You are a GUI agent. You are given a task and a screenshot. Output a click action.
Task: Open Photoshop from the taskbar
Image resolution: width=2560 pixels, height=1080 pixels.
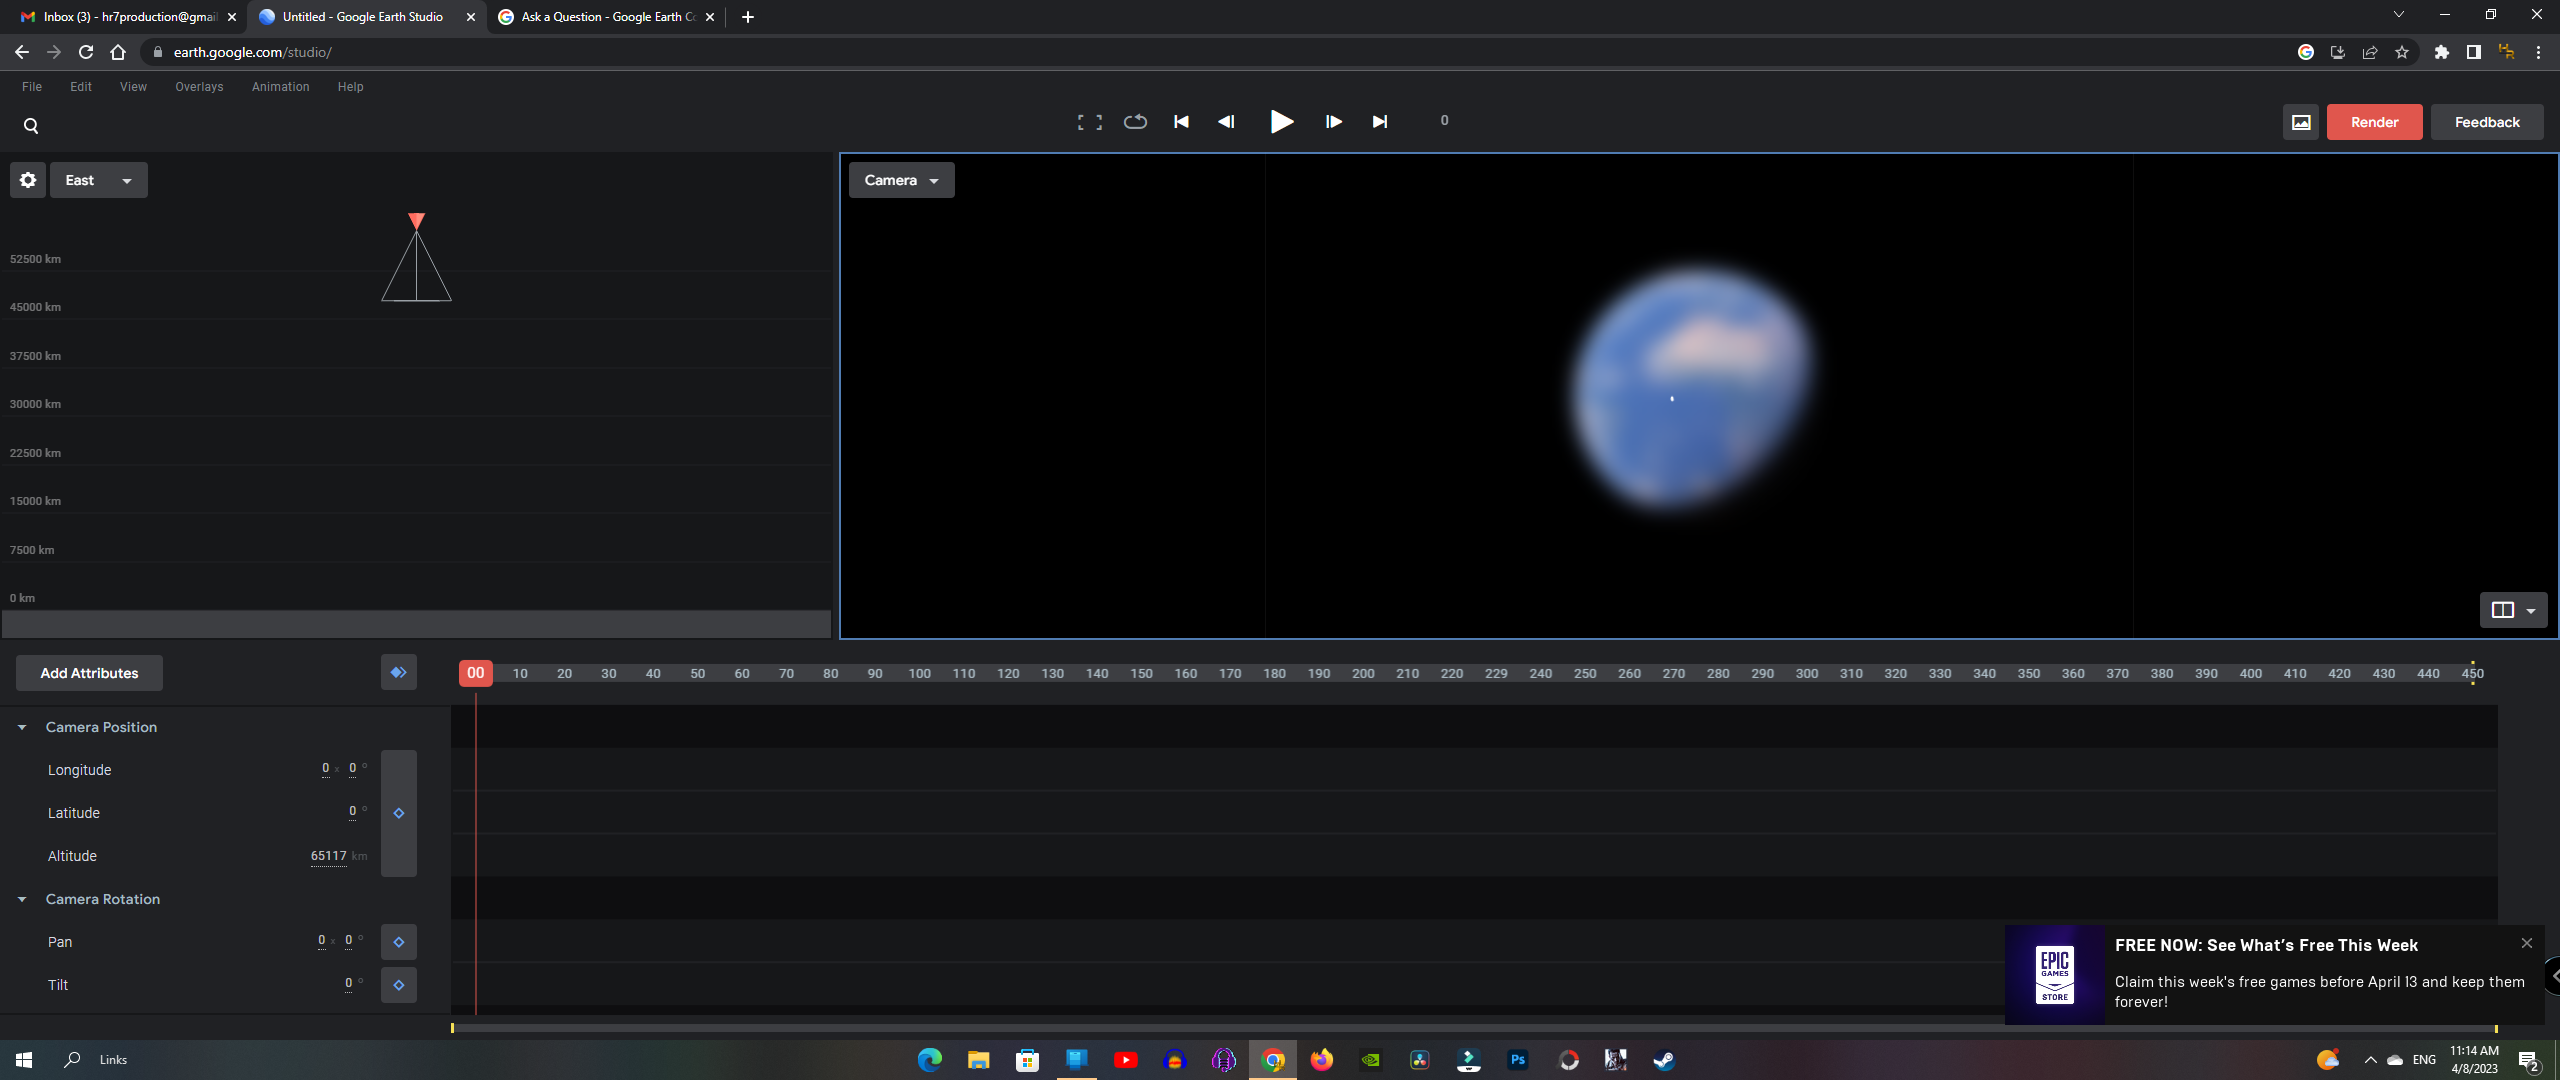1517,1059
